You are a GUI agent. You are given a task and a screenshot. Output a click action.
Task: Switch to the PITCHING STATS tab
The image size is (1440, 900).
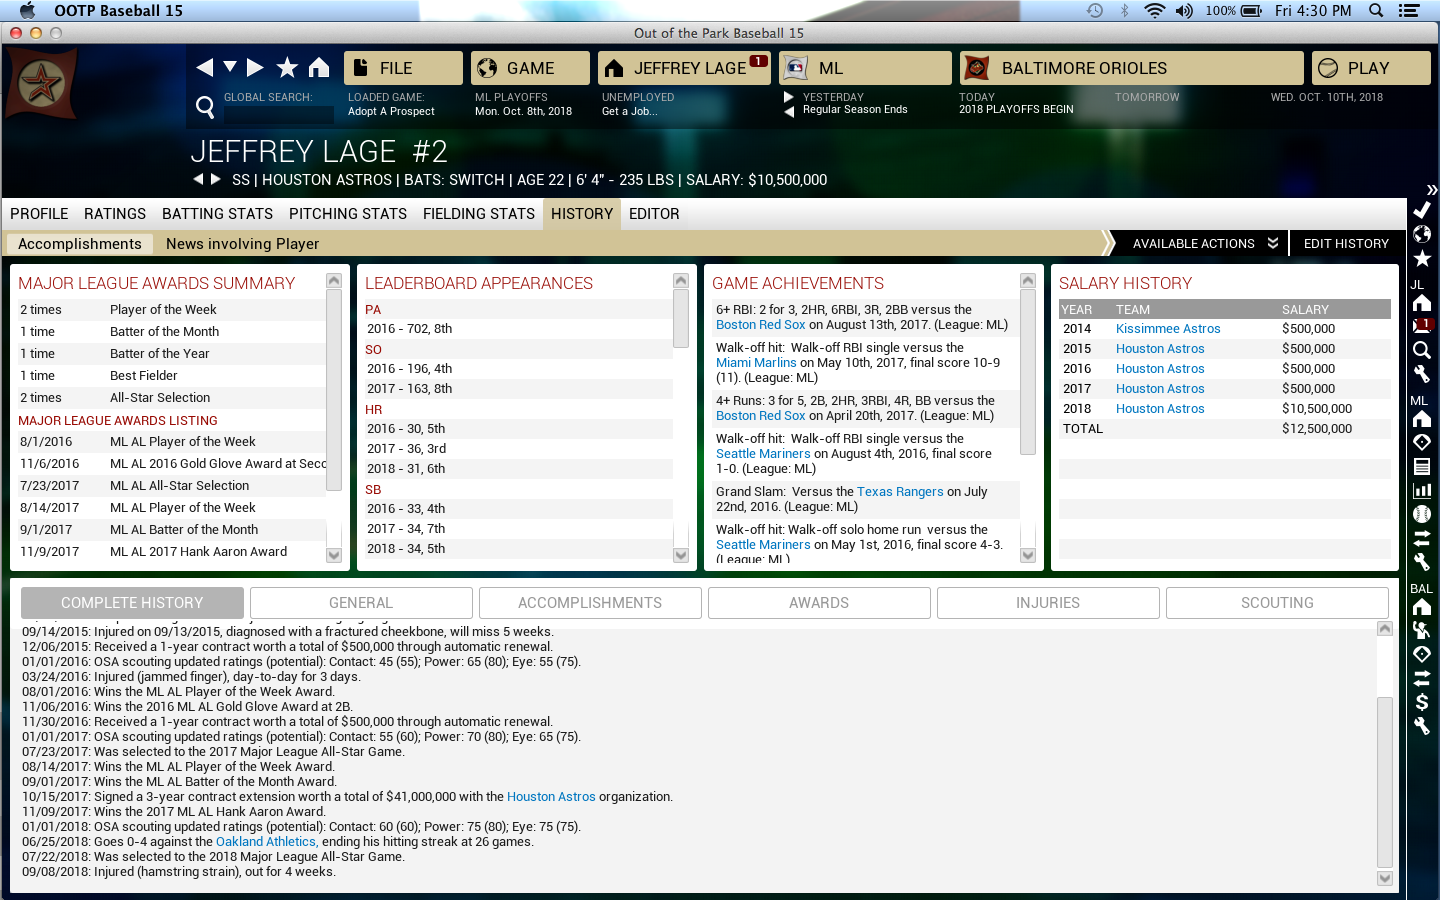348,214
